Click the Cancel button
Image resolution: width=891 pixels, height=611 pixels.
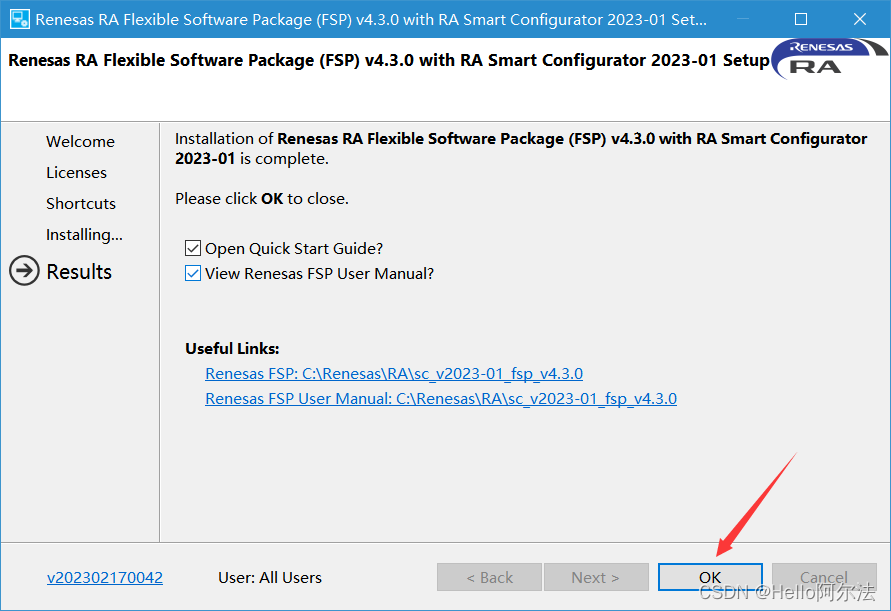tap(823, 577)
